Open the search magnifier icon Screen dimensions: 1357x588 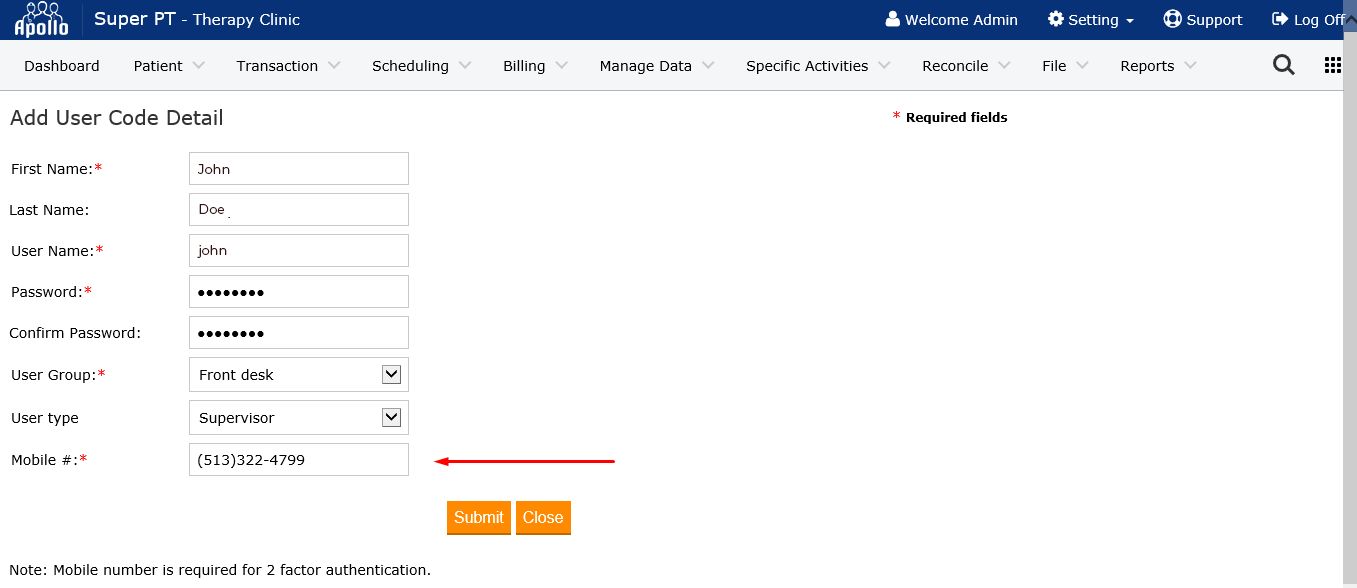pos(1283,65)
